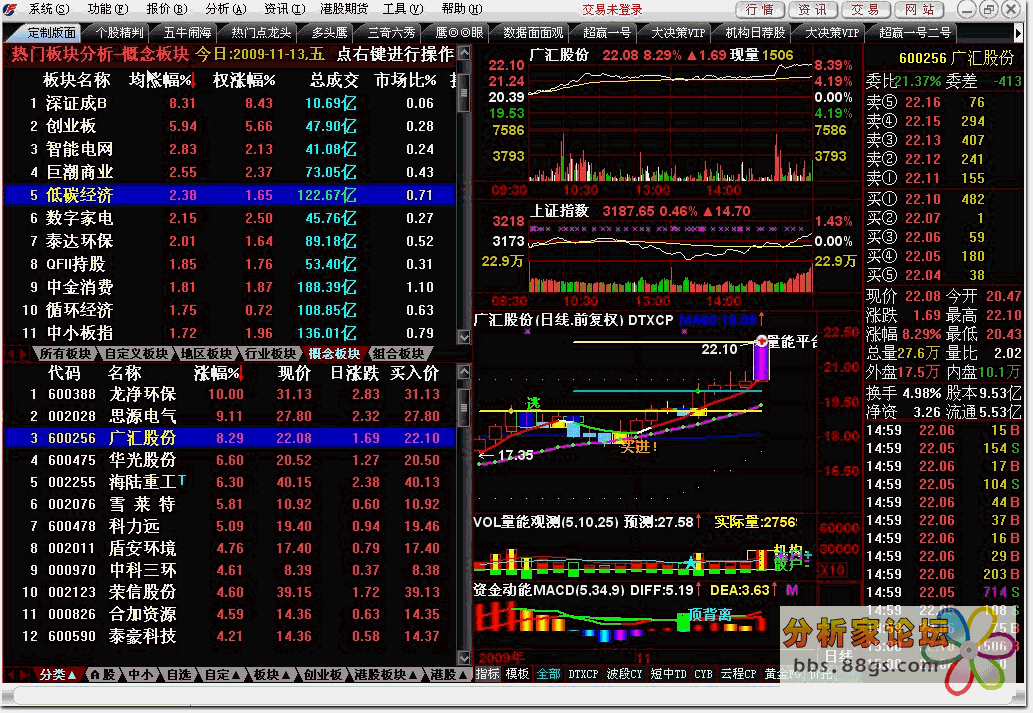The image size is (1033, 713).
Task: Select the 模板 tab below the chart
Action: (x=517, y=674)
